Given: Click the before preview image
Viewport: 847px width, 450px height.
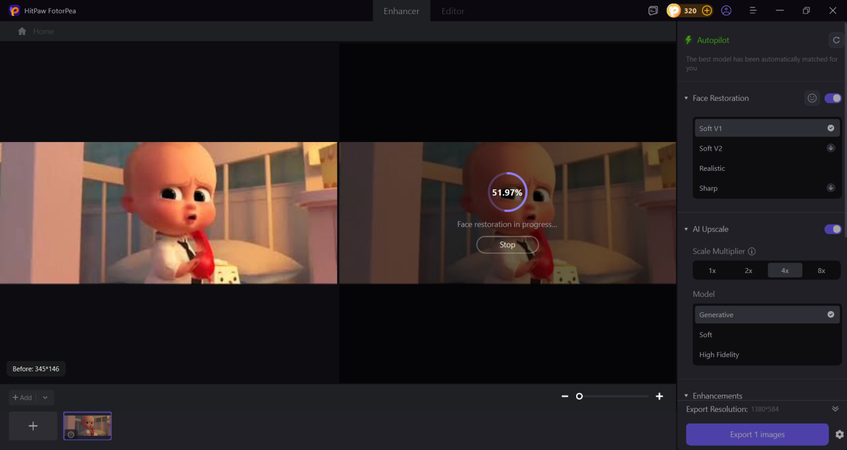Looking at the screenshot, I should [x=169, y=213].
